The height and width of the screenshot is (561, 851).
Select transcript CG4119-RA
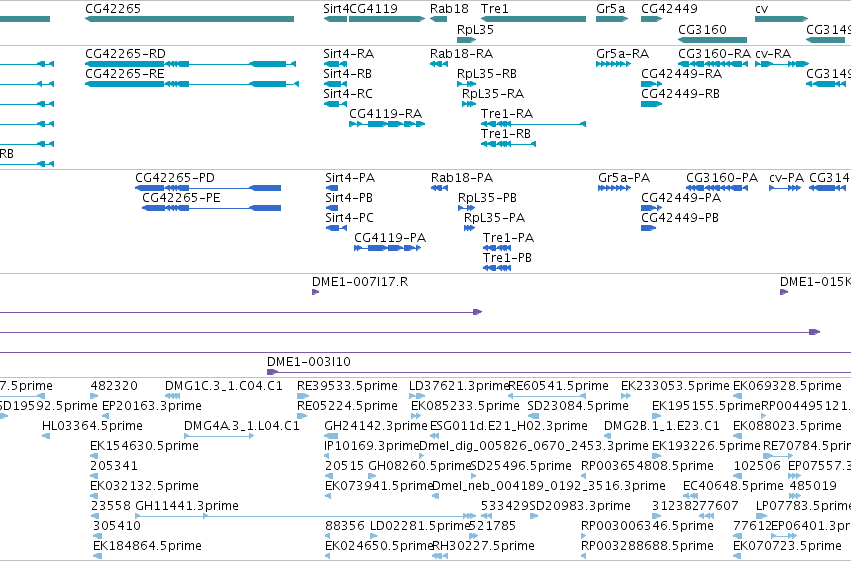tap(386, 124)
